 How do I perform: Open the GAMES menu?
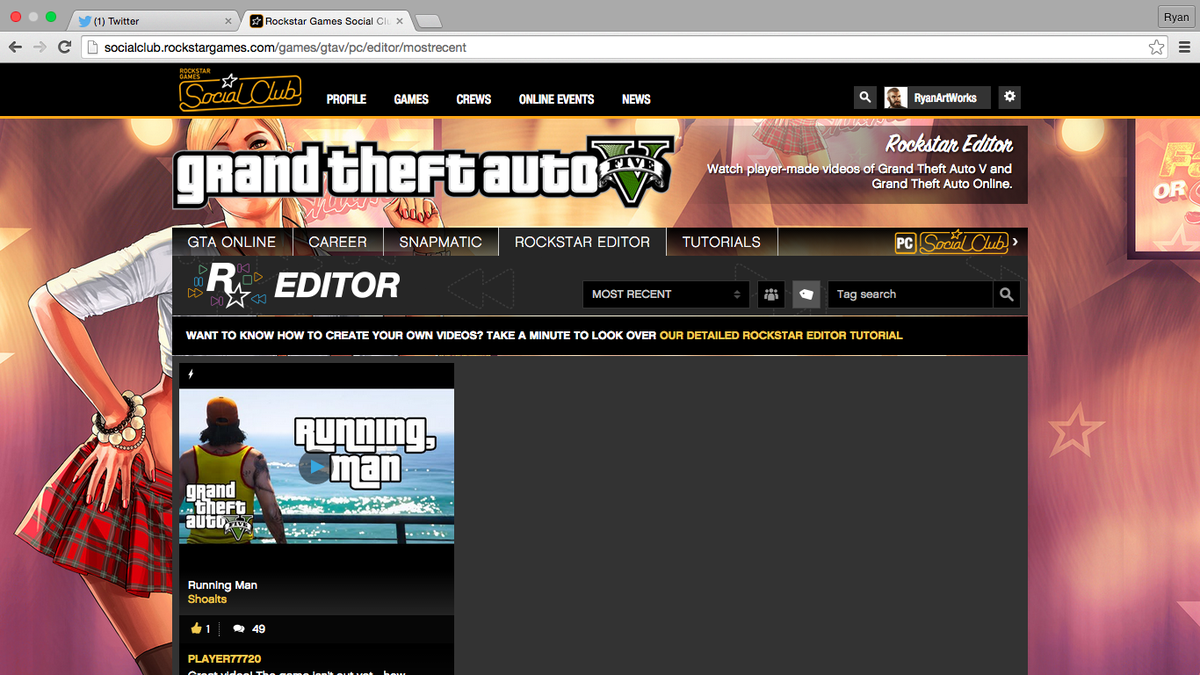411,99
